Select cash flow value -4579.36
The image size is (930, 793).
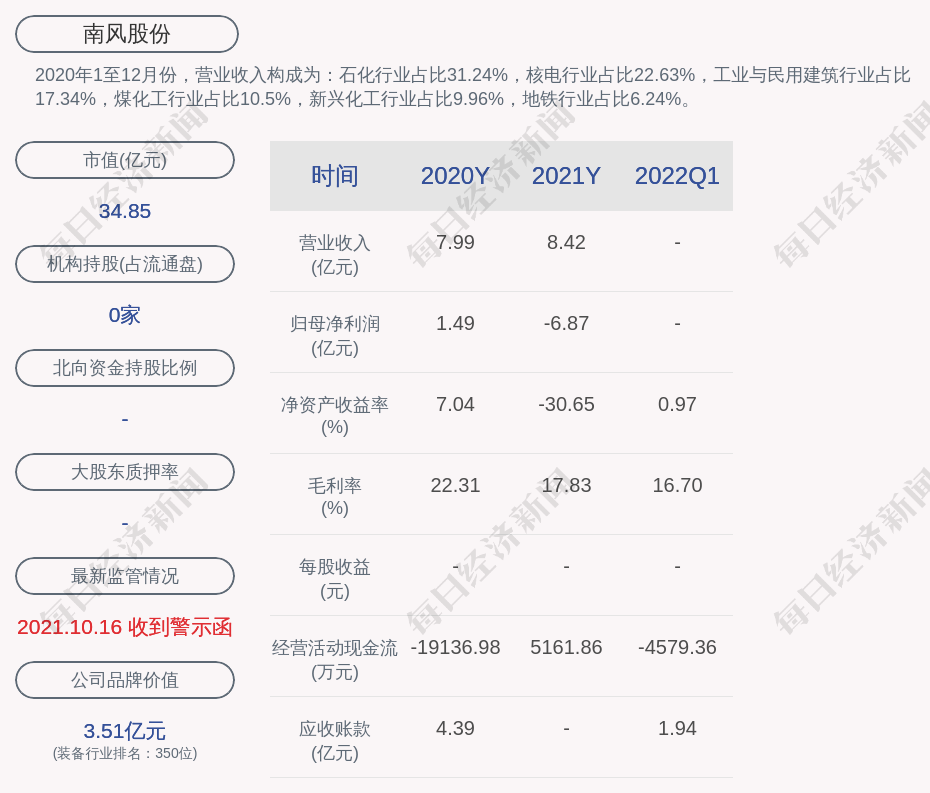pos(677,647)
